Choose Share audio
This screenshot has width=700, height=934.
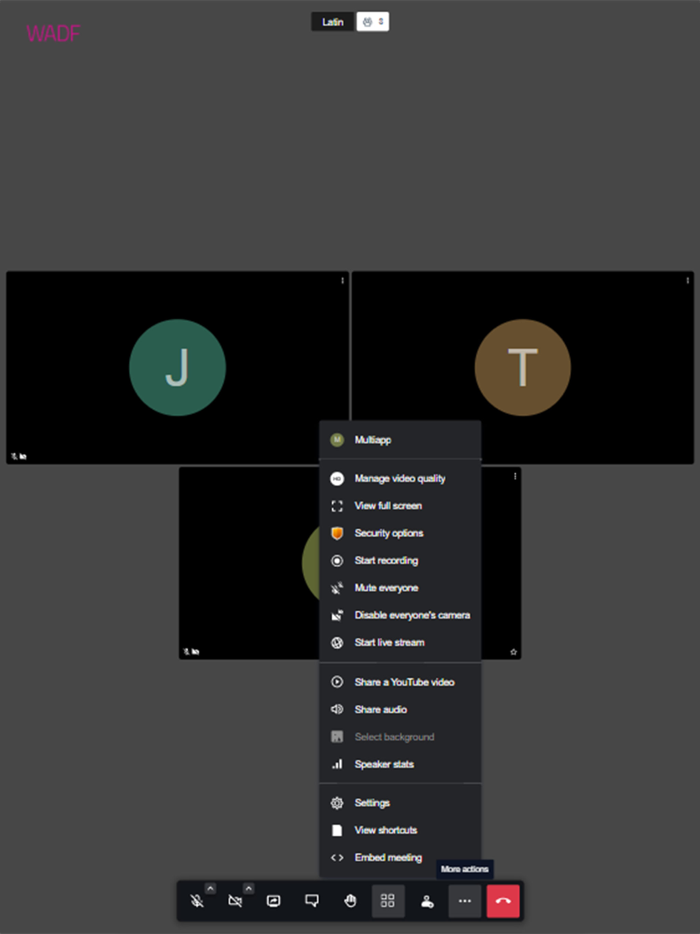[x=400, y=709]
